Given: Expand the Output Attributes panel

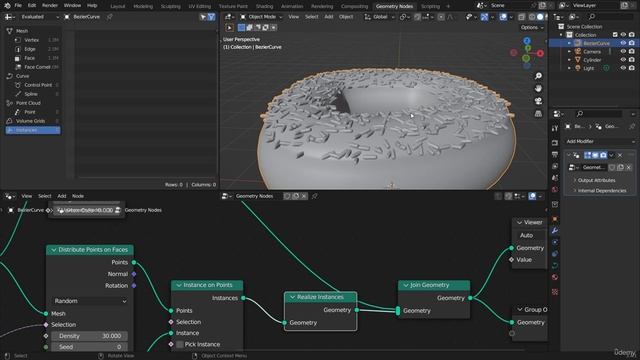Looking at the screenshot, I should [596, 180].
